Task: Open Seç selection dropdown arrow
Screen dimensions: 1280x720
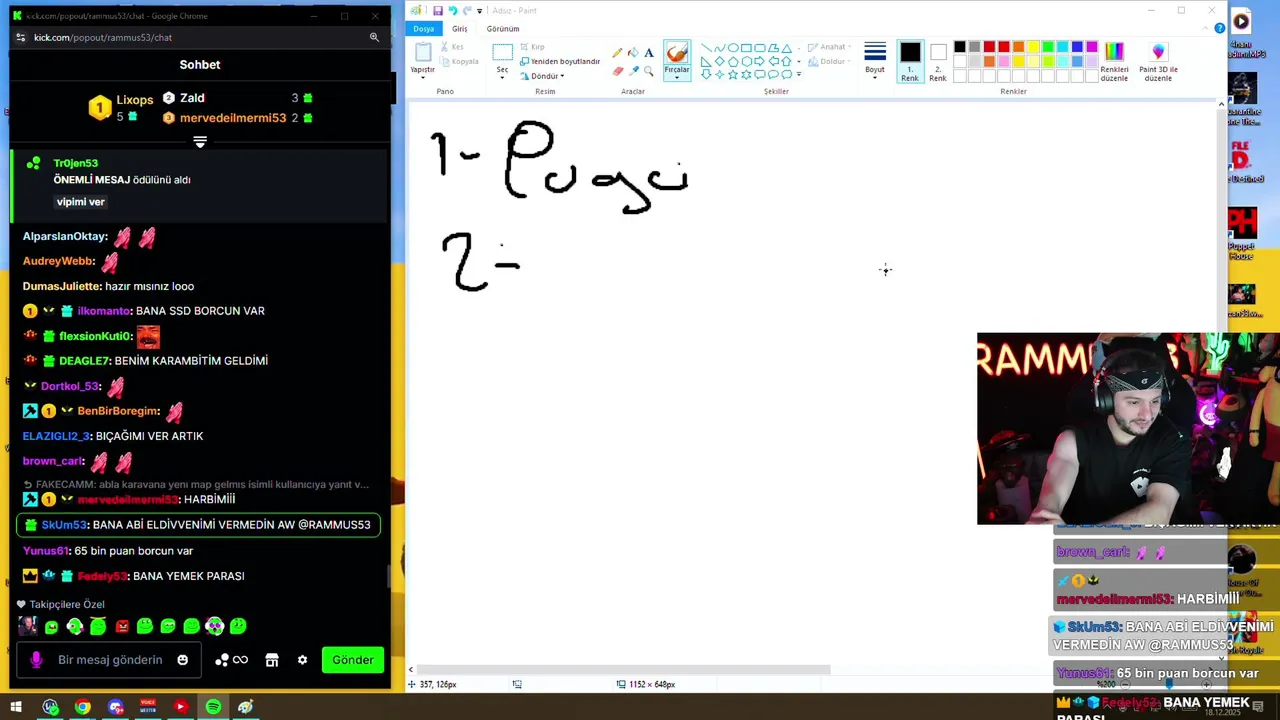Action: pyautogui.click(x=502, y=76)
